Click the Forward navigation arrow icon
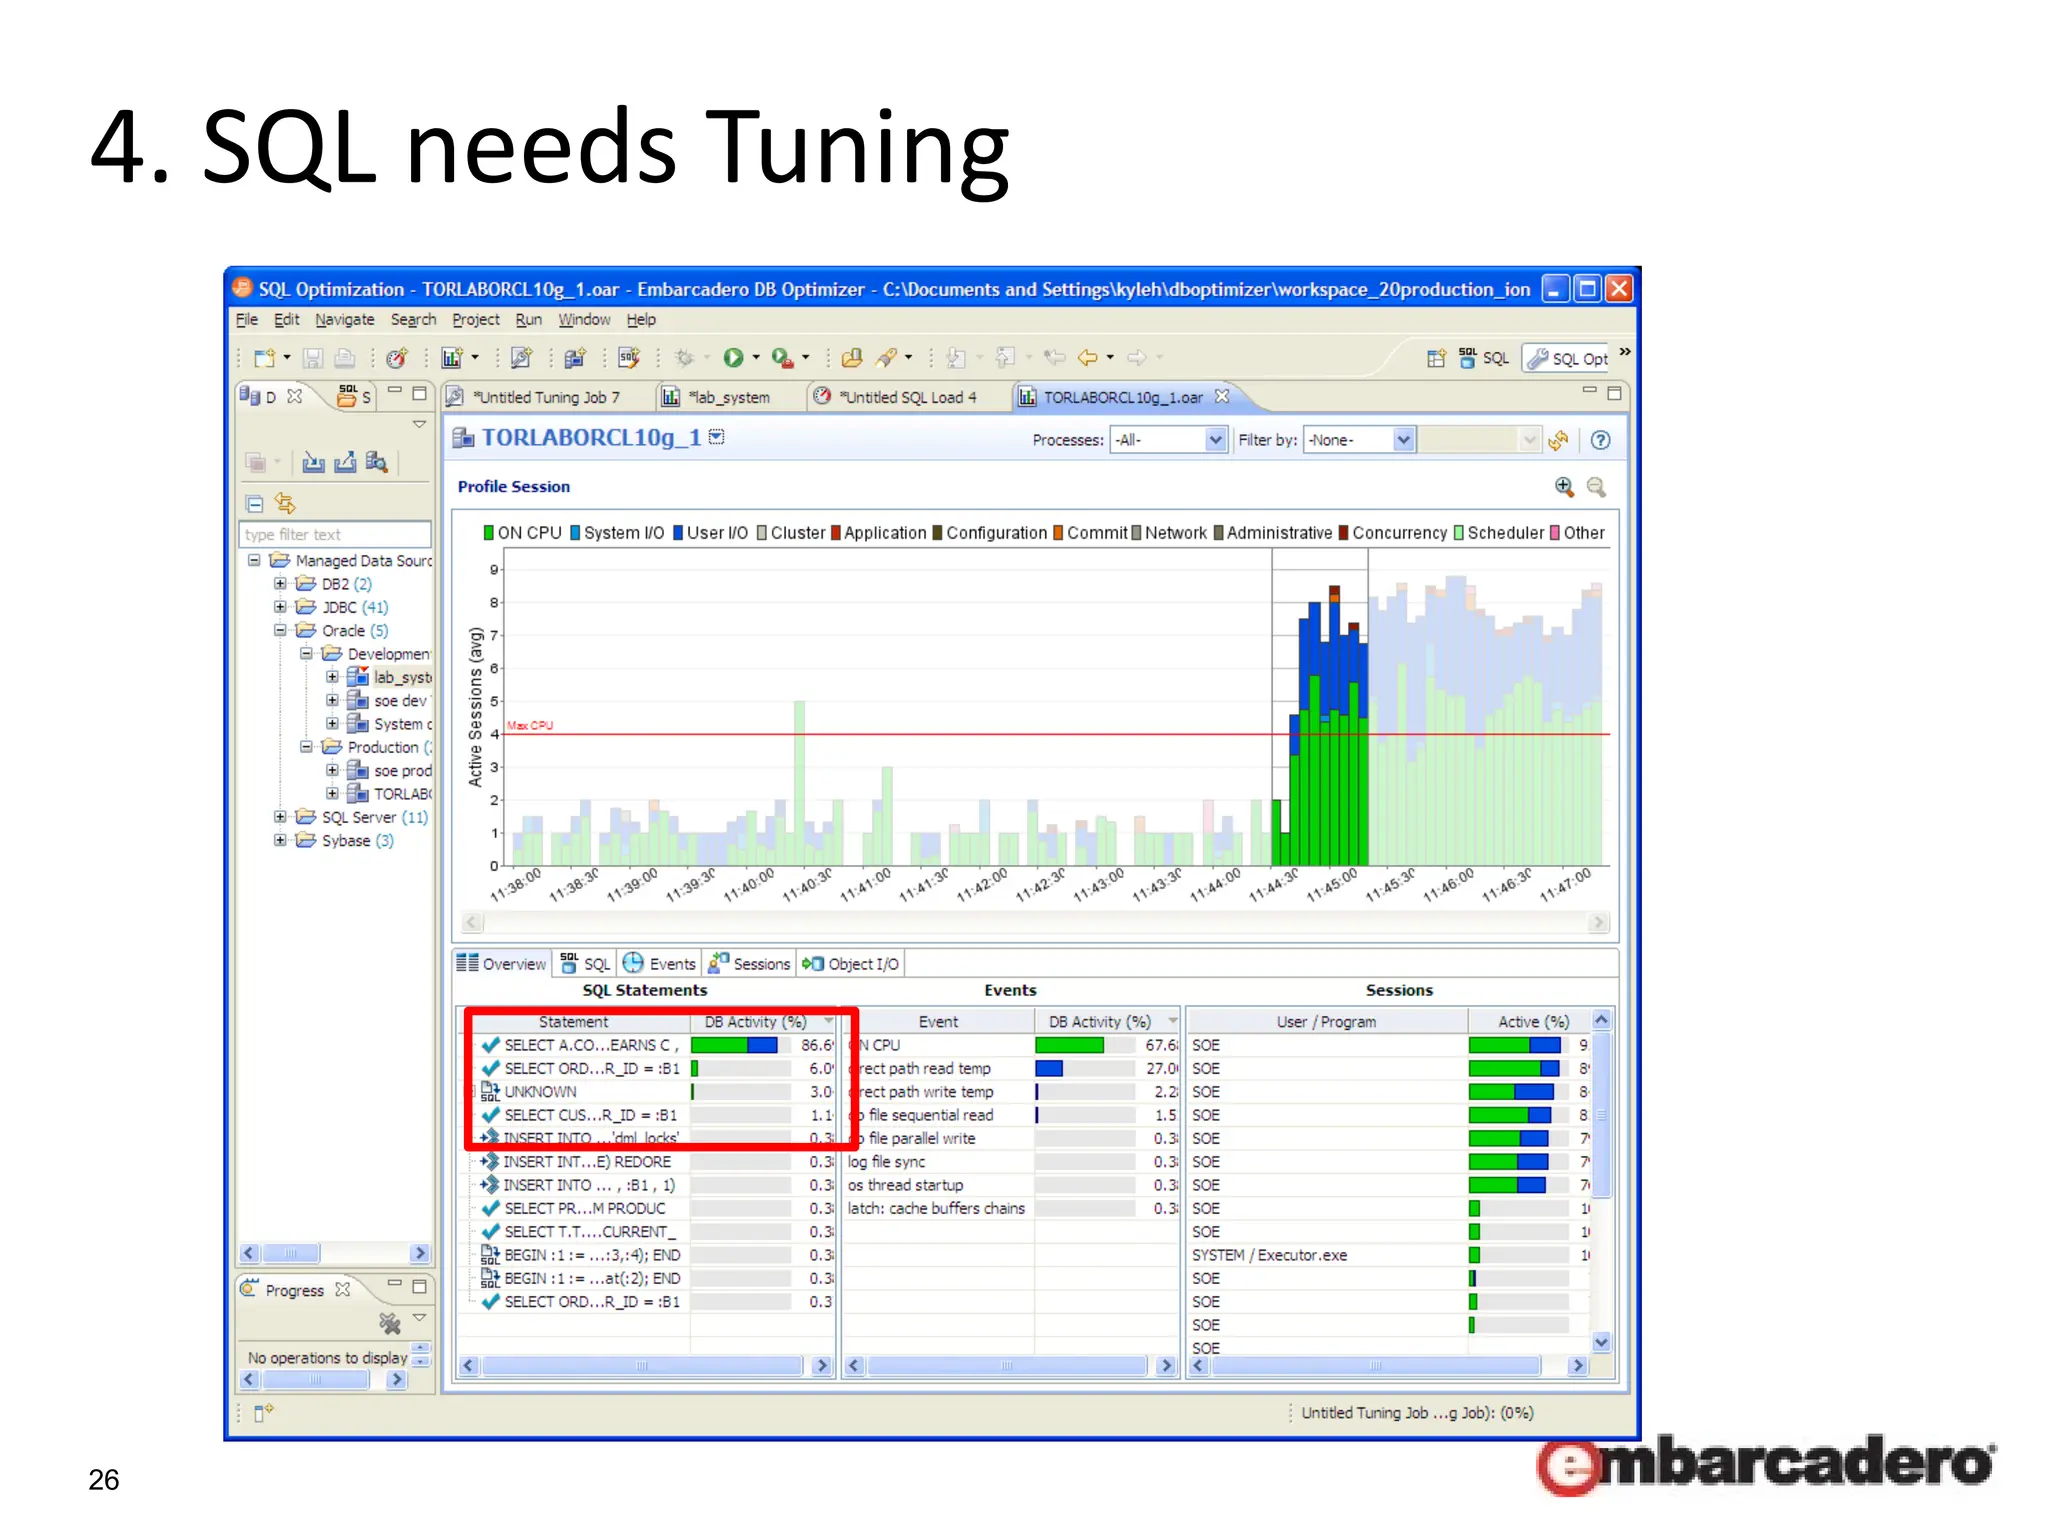Screen dimensions: 2048x1536 [x=1137, y=358]
